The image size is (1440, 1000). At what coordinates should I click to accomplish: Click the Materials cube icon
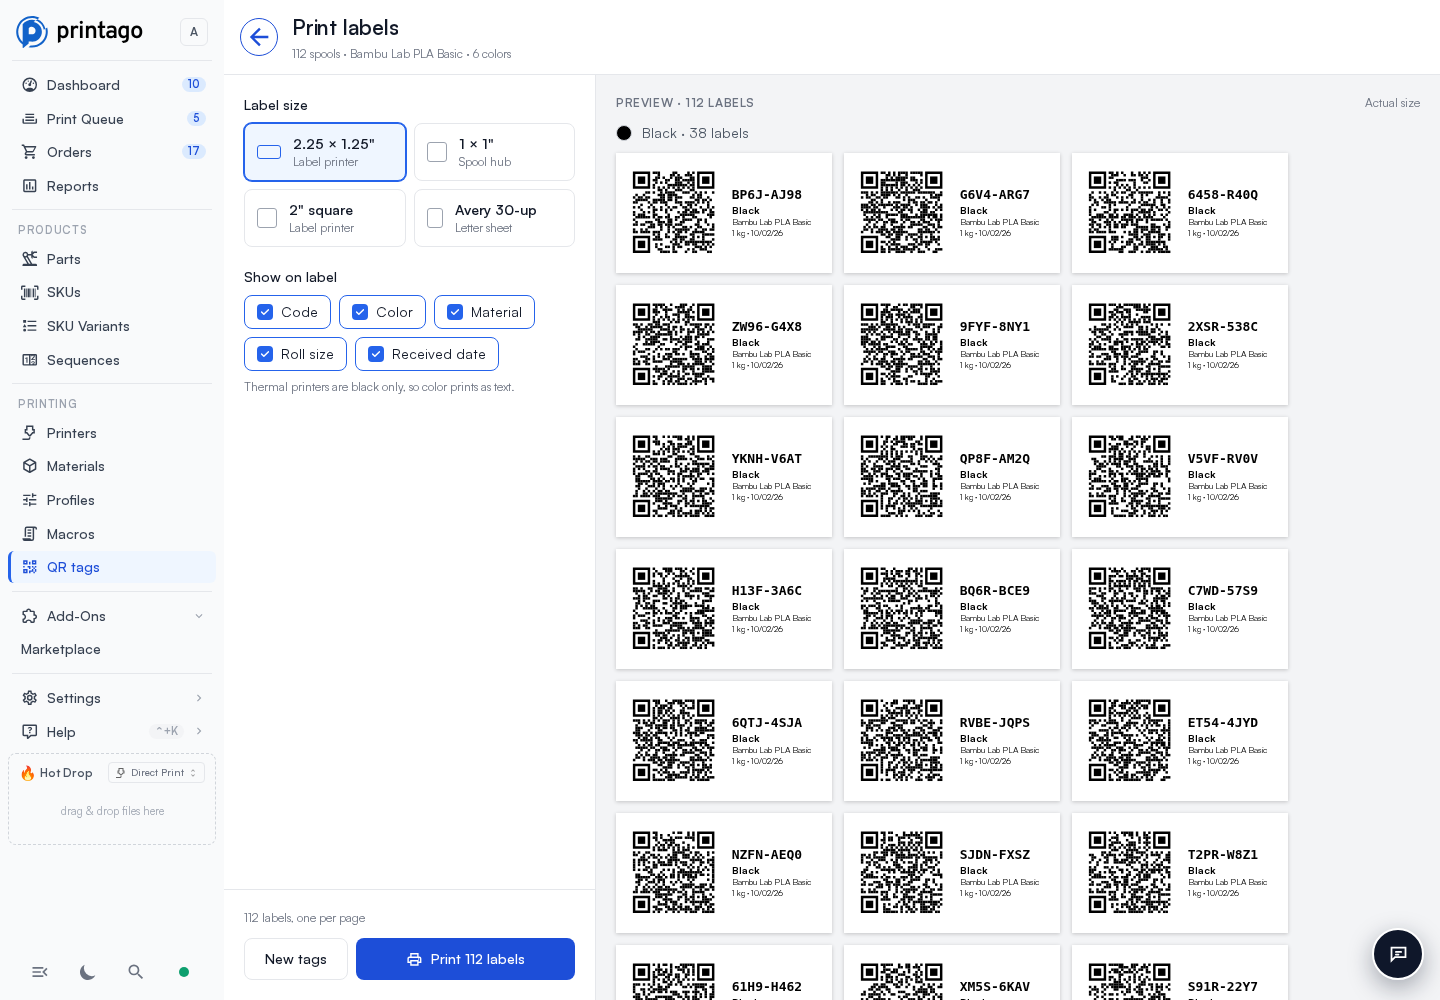click(x=30, y=466)
